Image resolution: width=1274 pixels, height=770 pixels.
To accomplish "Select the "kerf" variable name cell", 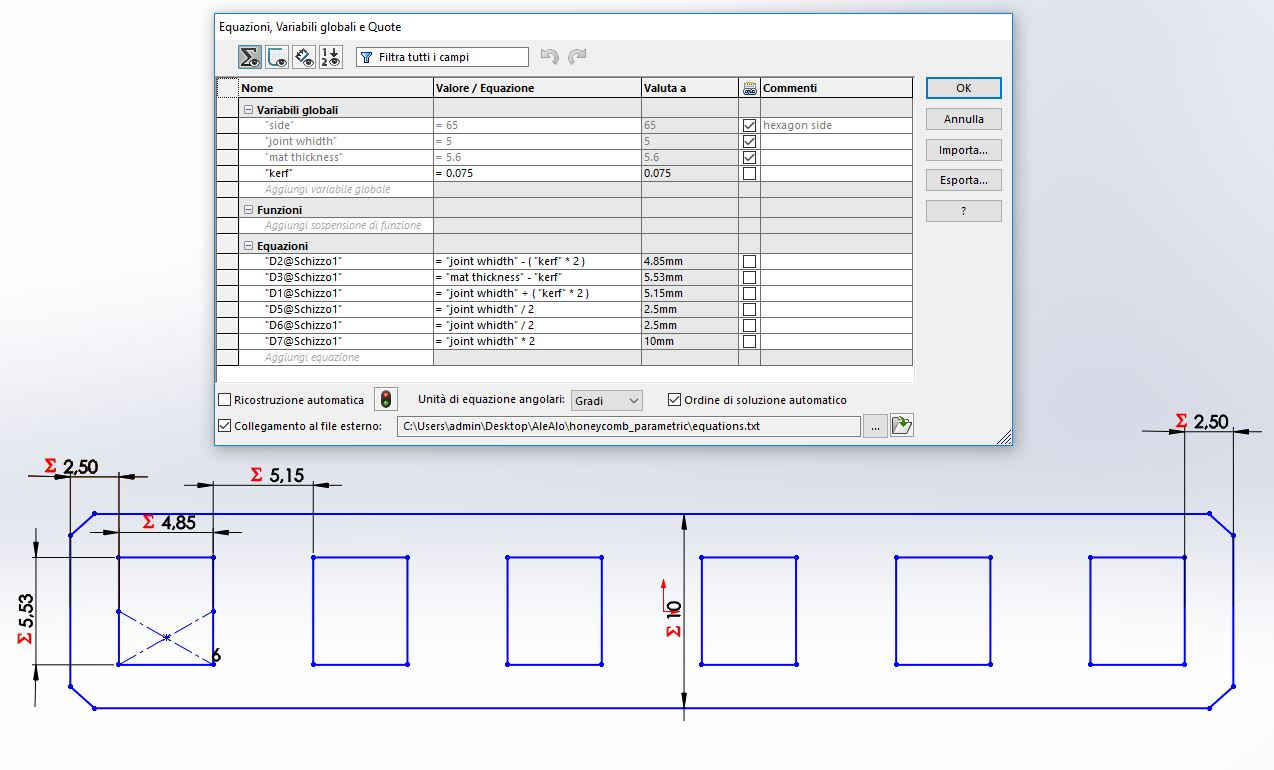I will [336, 174].
